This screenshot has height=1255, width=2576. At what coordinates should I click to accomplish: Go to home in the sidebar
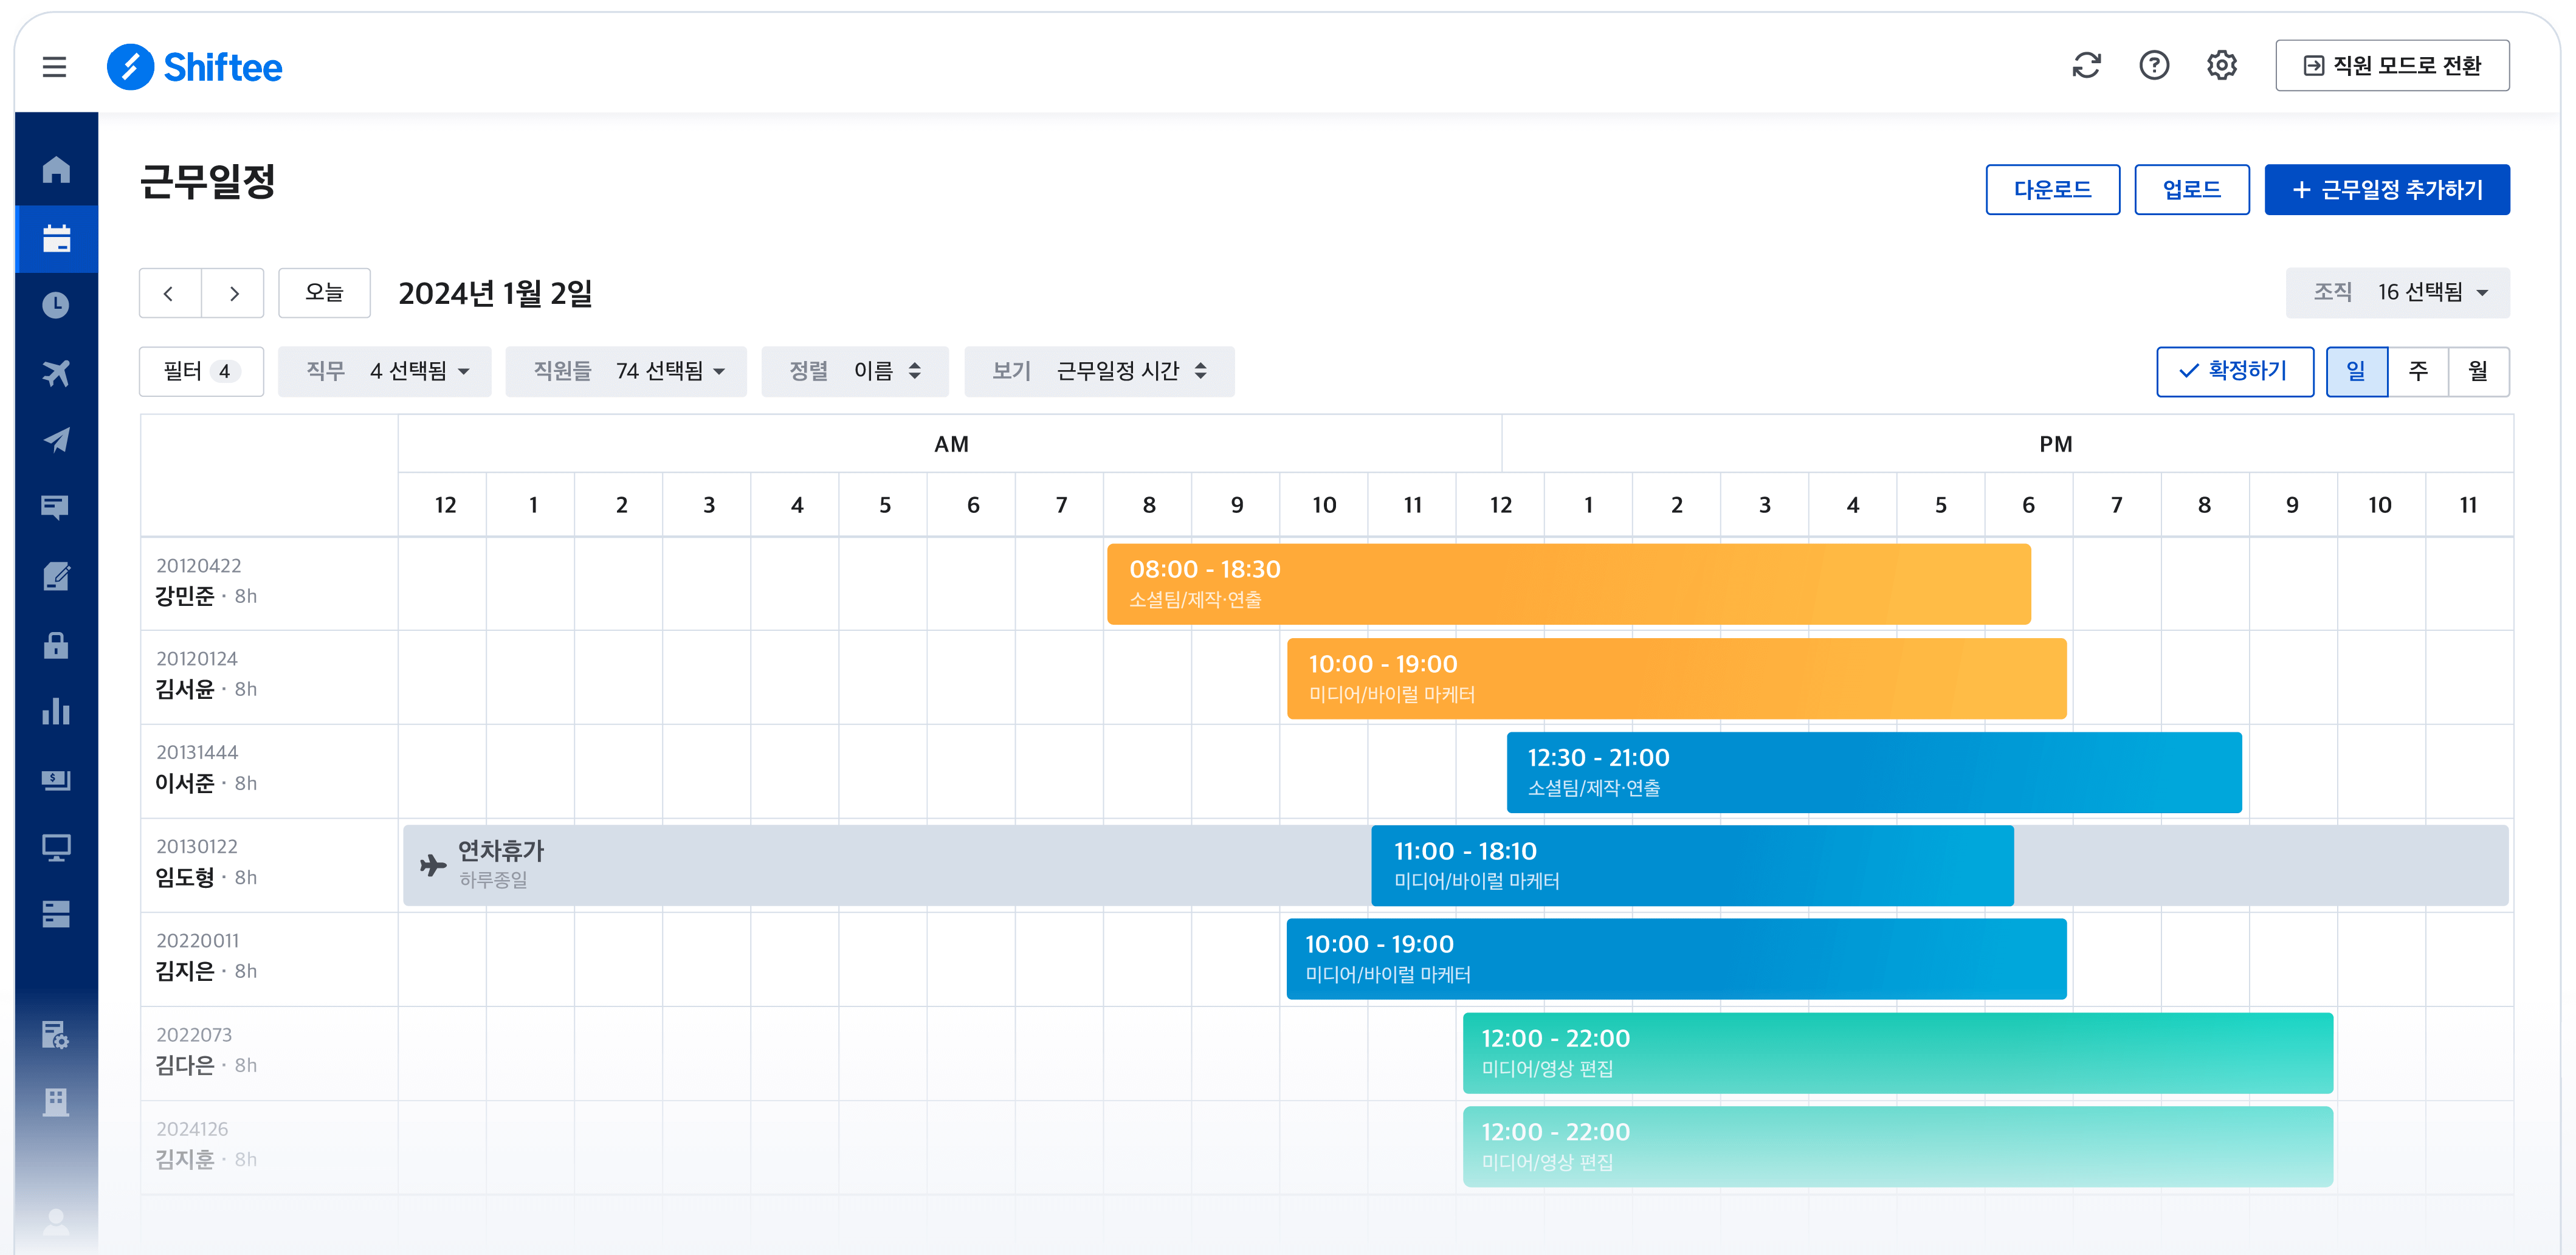pos(56,170)
